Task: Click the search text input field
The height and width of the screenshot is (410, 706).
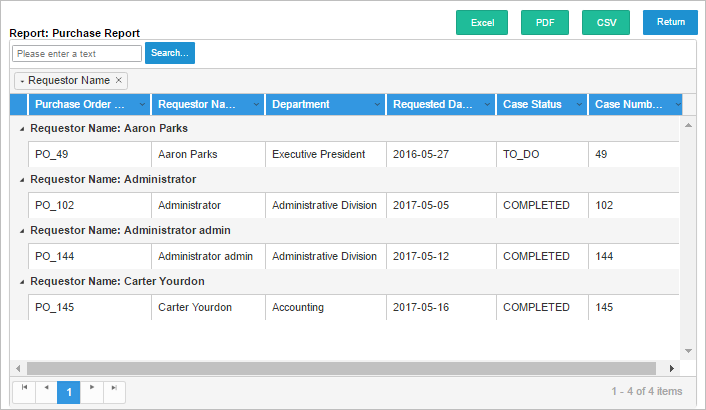Action: tap(77, 53)
